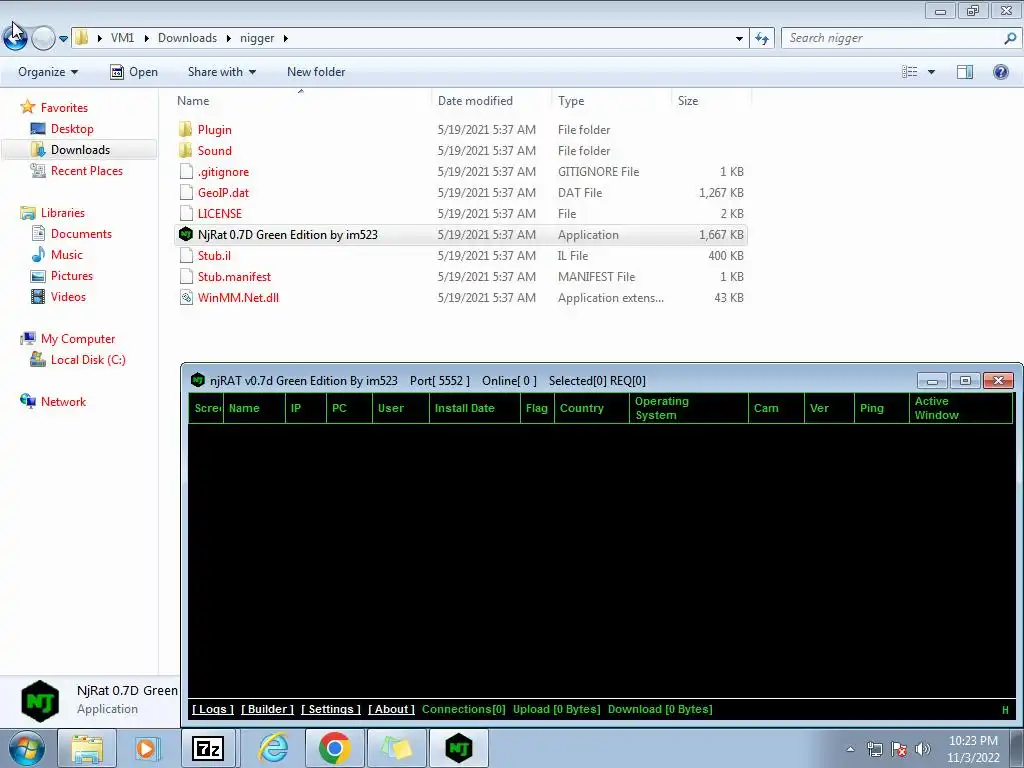The image size is (1024, 768).
Task: Select Local Disk (C:) in sidebar
Action: 88,360
